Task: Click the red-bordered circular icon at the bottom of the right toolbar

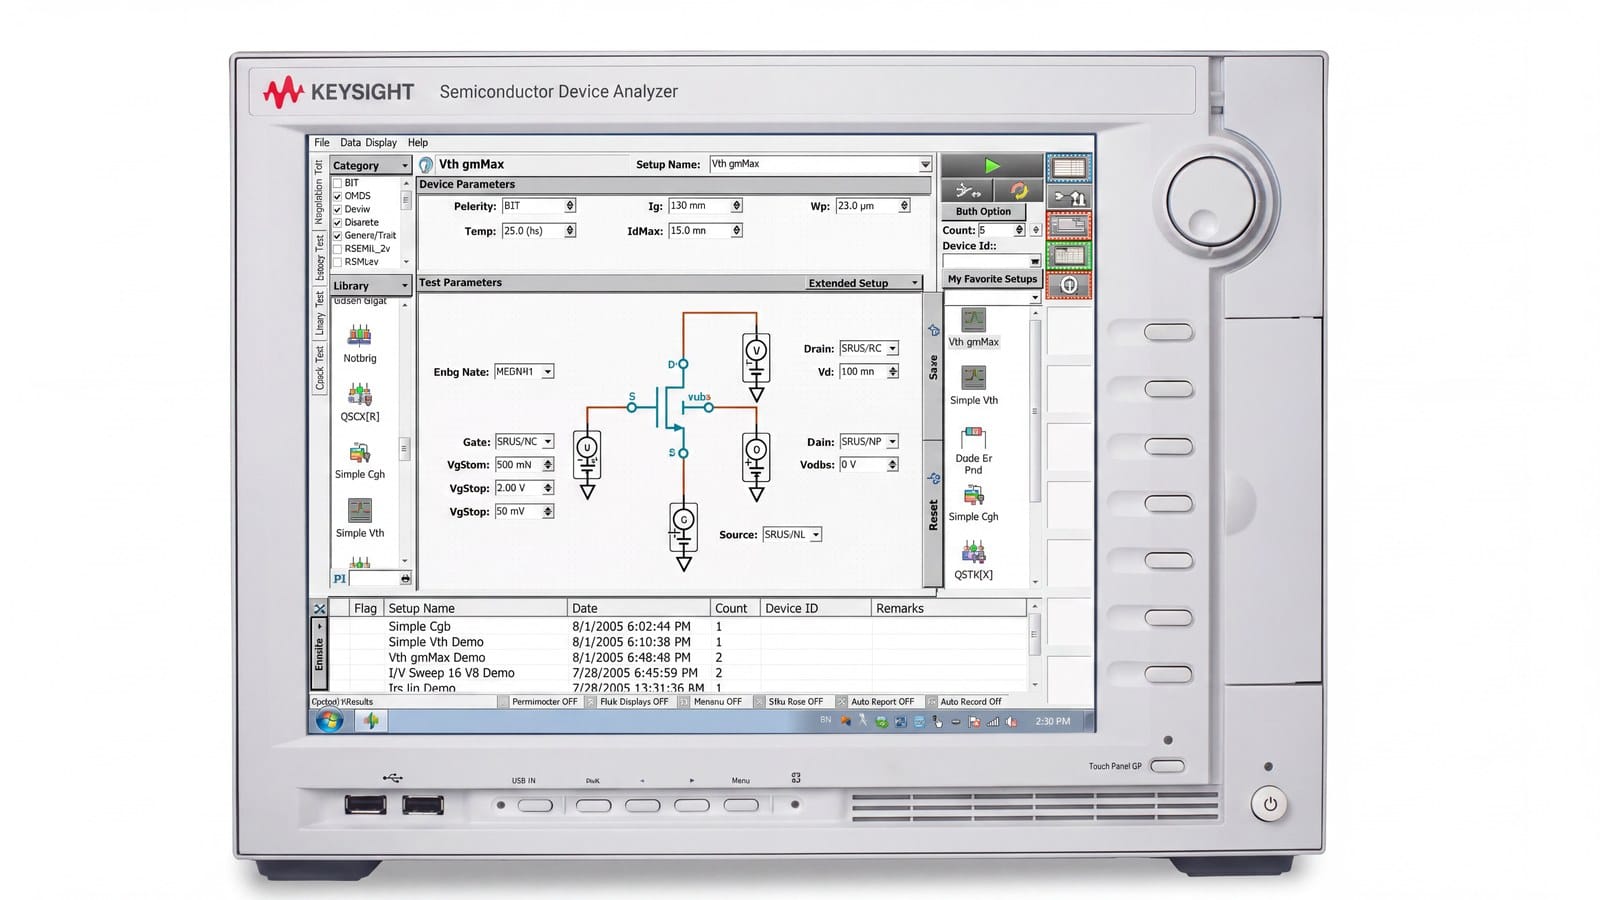Action: pos(1068,285)
